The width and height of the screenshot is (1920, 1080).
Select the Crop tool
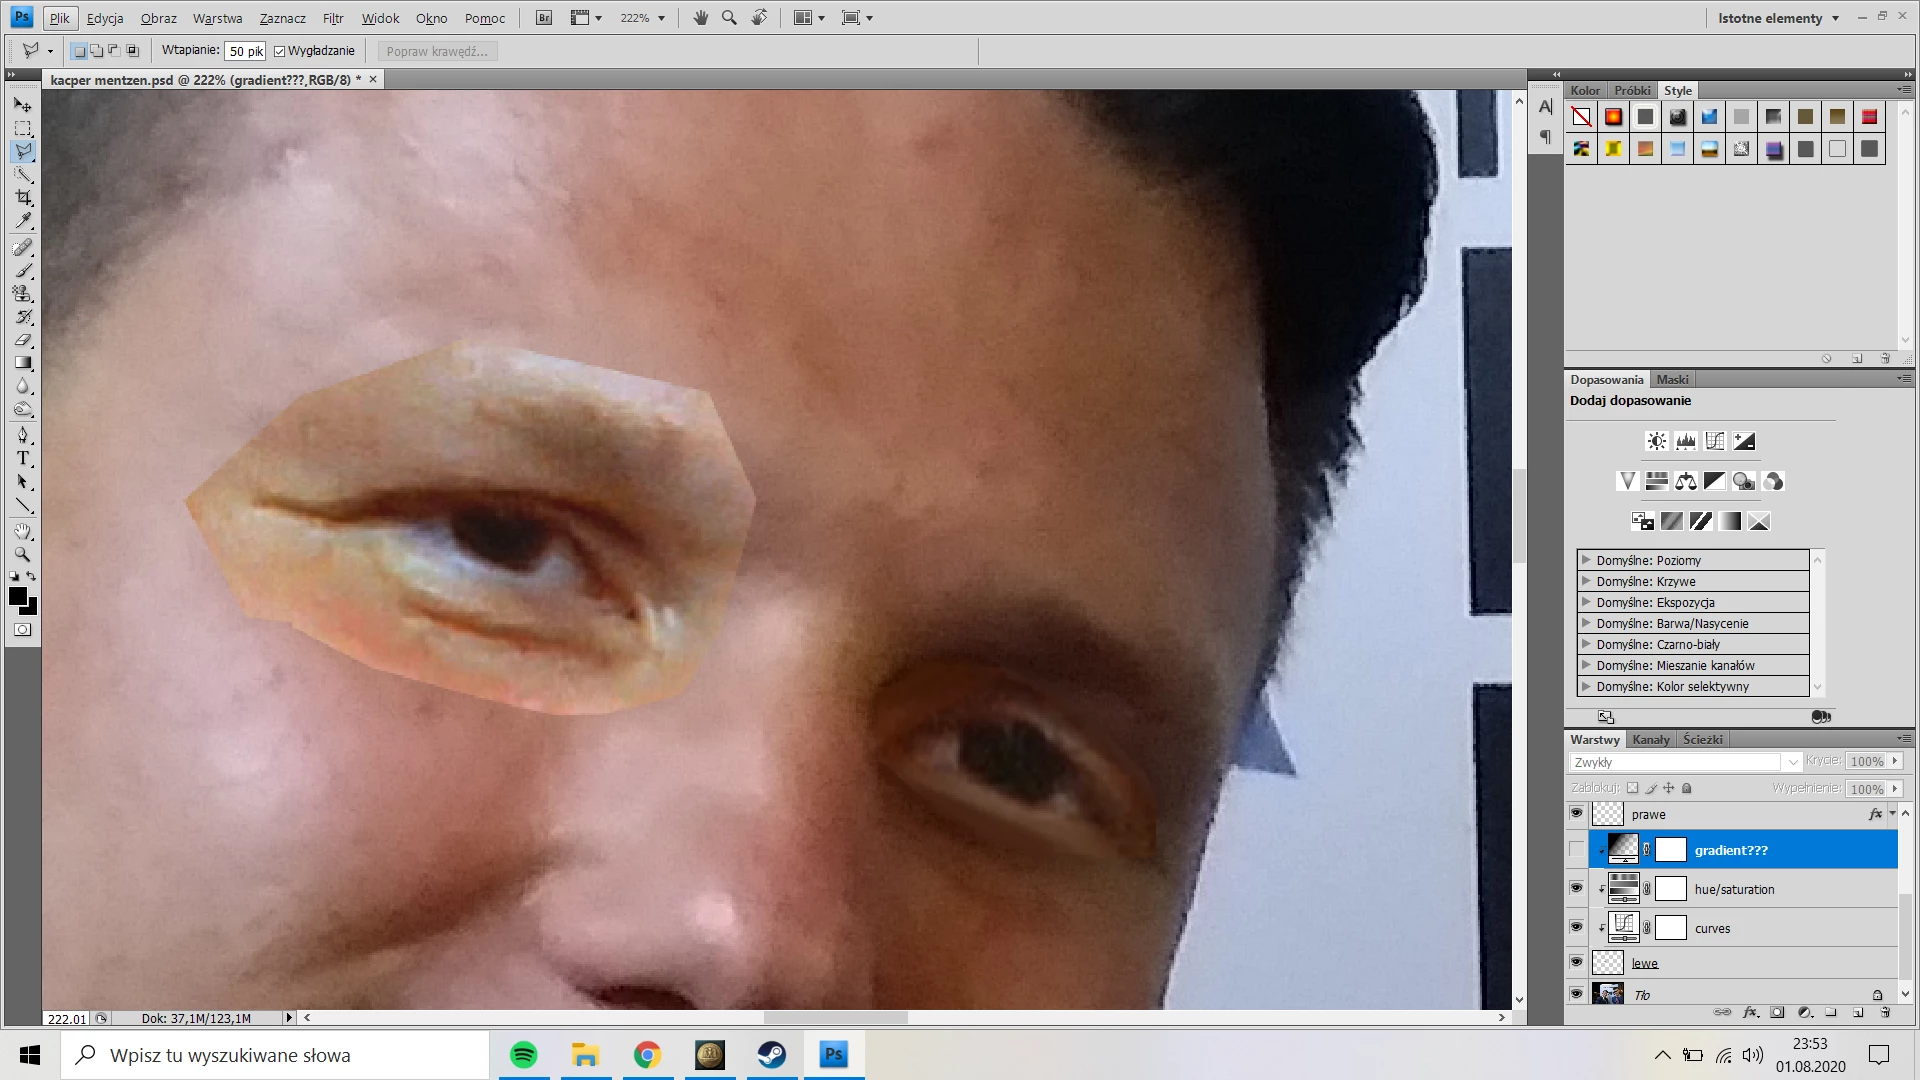click(x=23, y=198)
